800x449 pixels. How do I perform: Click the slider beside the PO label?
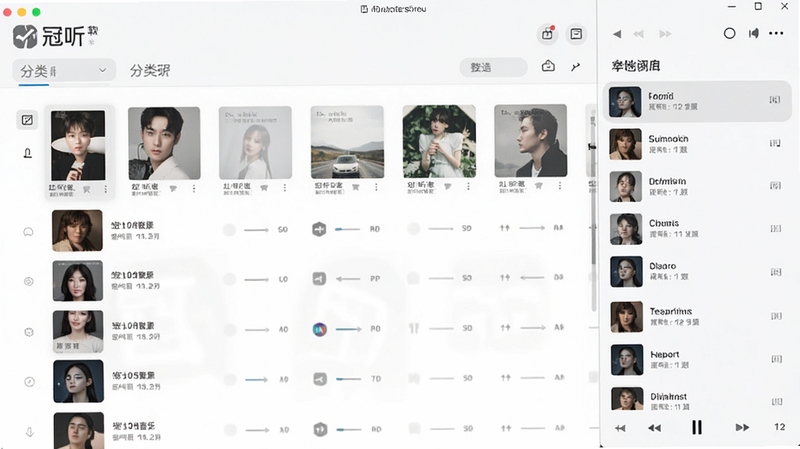[348, 329]
